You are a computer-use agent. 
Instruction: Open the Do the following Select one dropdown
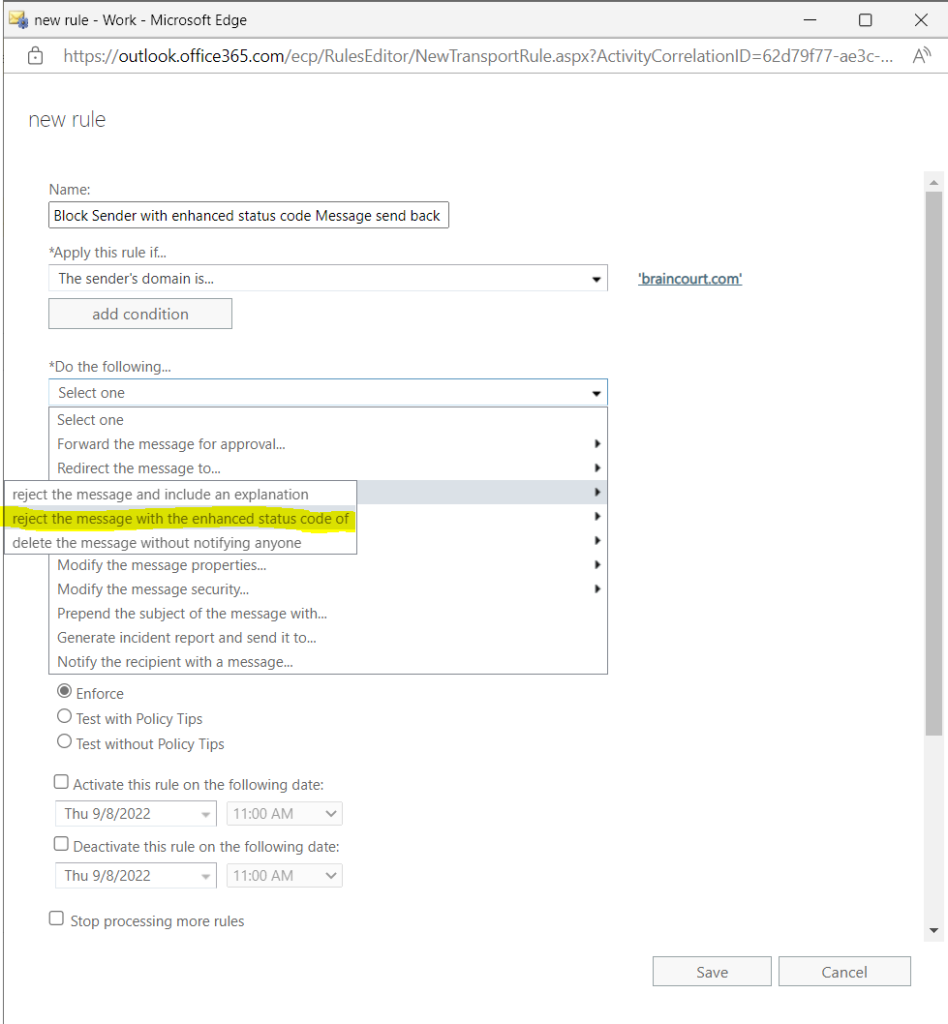click(x=328, y=393)
